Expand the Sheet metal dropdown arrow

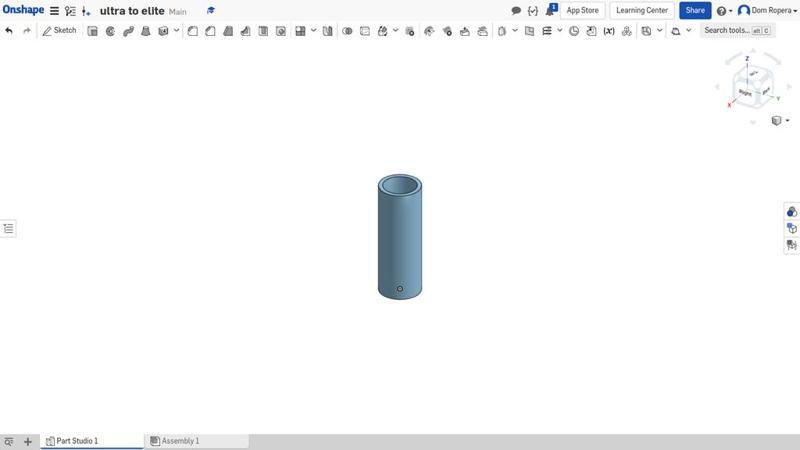click(659, 31)
